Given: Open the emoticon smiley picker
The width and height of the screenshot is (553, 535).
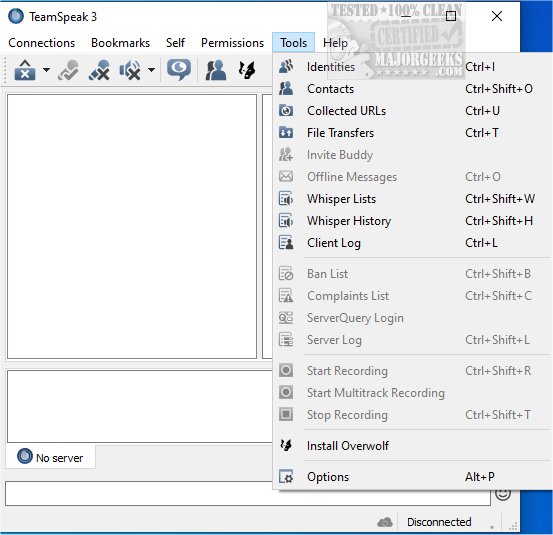Looking at the screenshot, I should coord(503,494).
